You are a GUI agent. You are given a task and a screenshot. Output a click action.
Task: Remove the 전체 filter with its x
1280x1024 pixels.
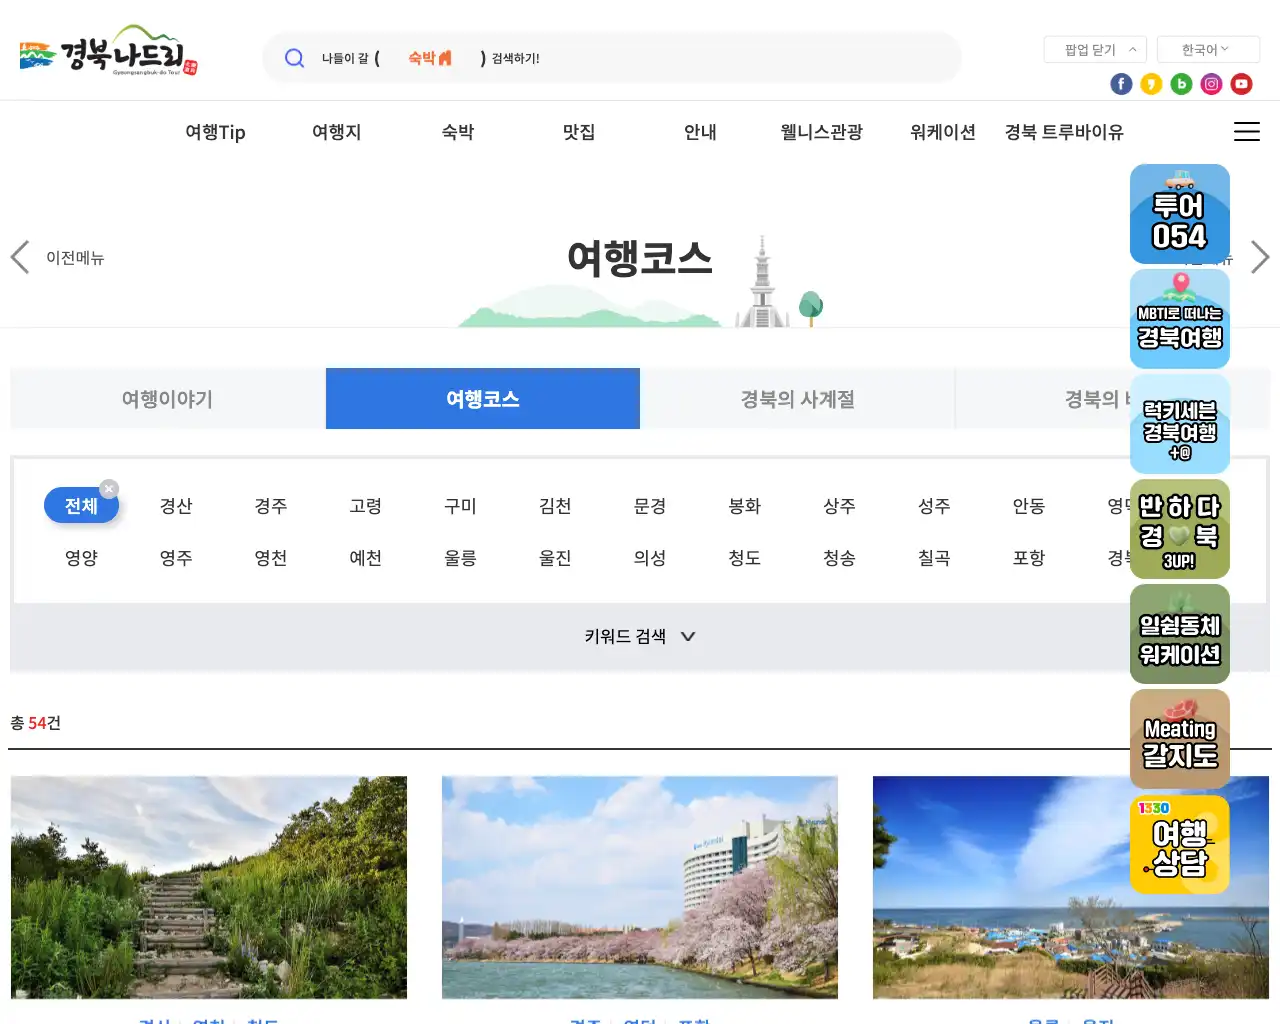109,489
